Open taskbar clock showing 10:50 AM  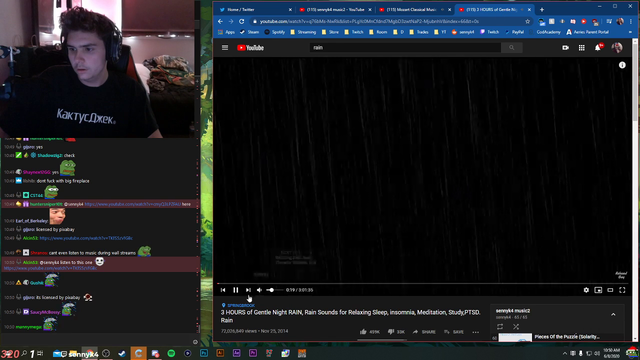pos(611,353)
